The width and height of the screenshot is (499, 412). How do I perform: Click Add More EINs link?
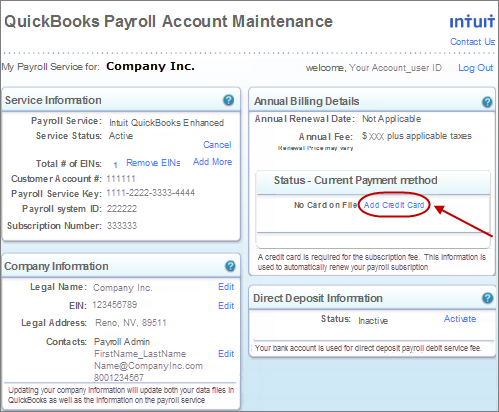(212, 162)
